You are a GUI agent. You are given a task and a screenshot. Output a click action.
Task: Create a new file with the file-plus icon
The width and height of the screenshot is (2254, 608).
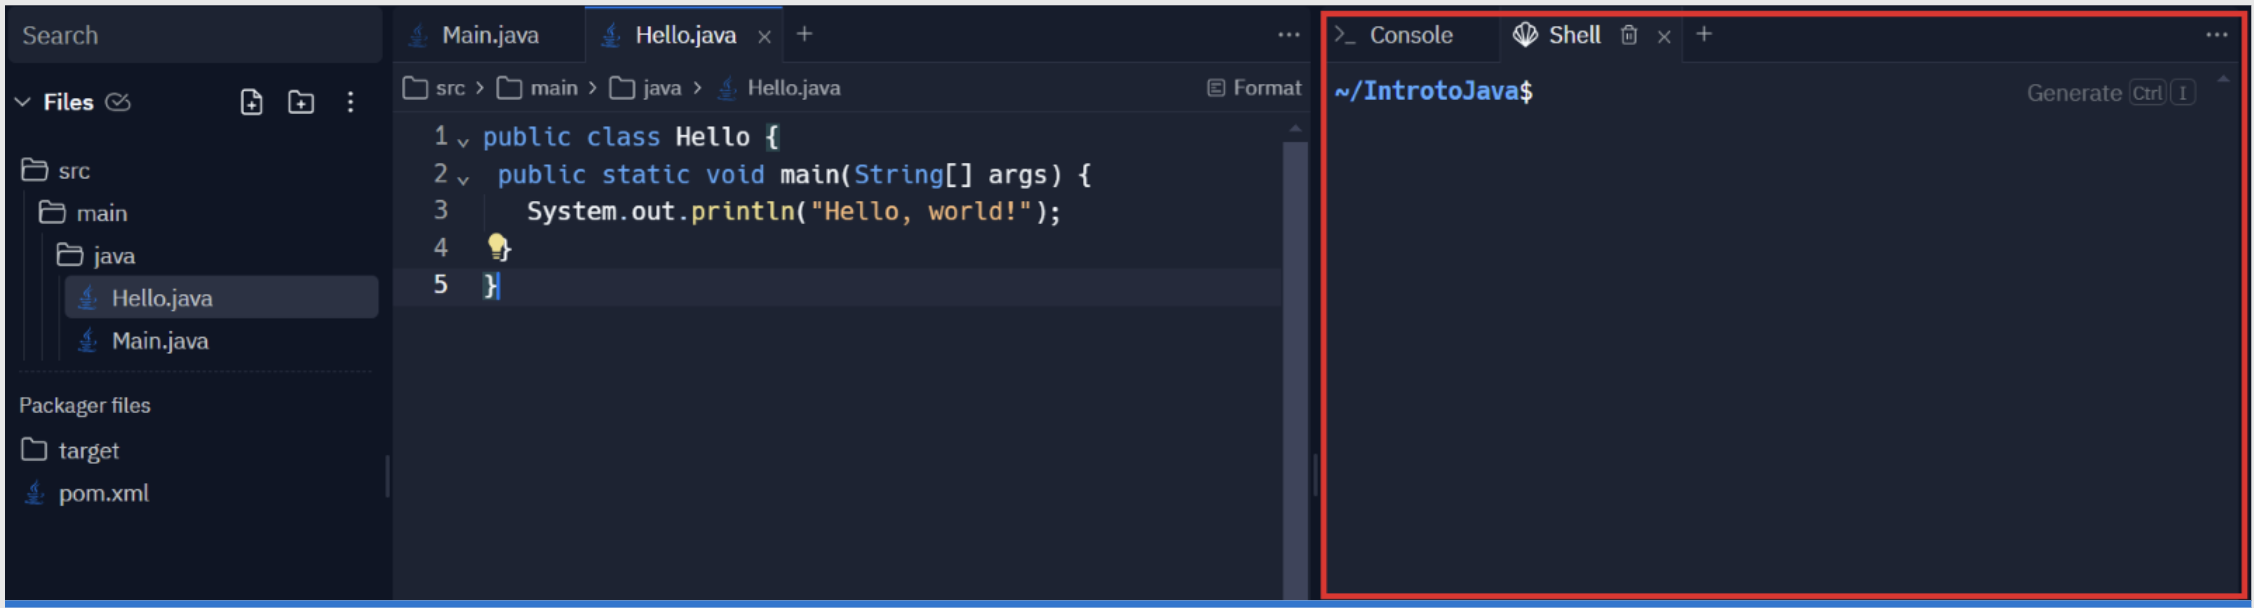coord(252,102)
